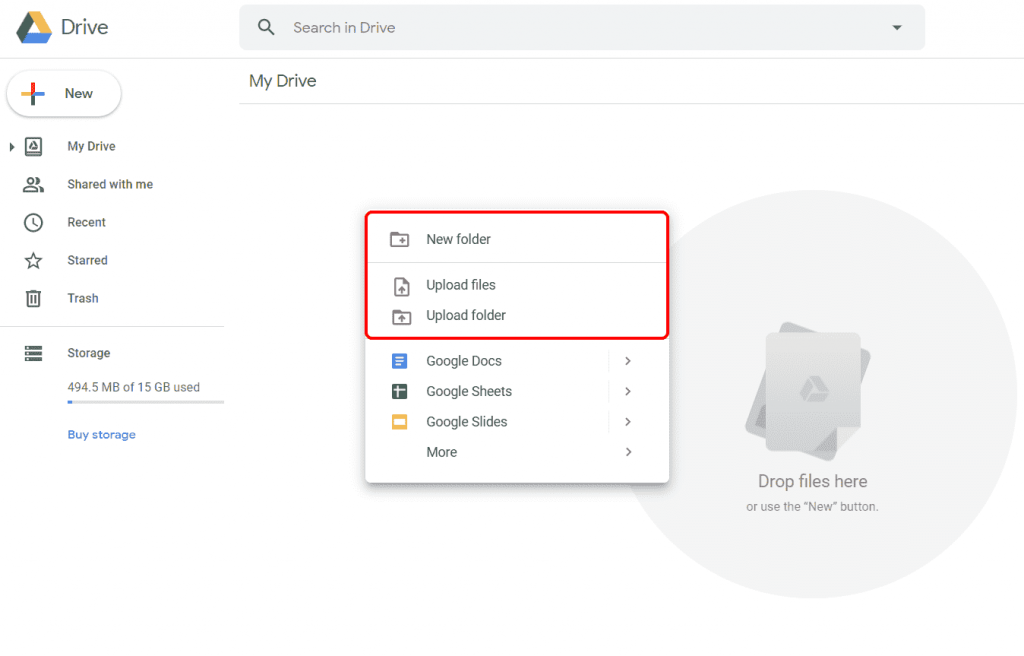The image size is (1024, 656).
Task: Expand Google Slides submenu arrow
Action: tap(628, 421)
